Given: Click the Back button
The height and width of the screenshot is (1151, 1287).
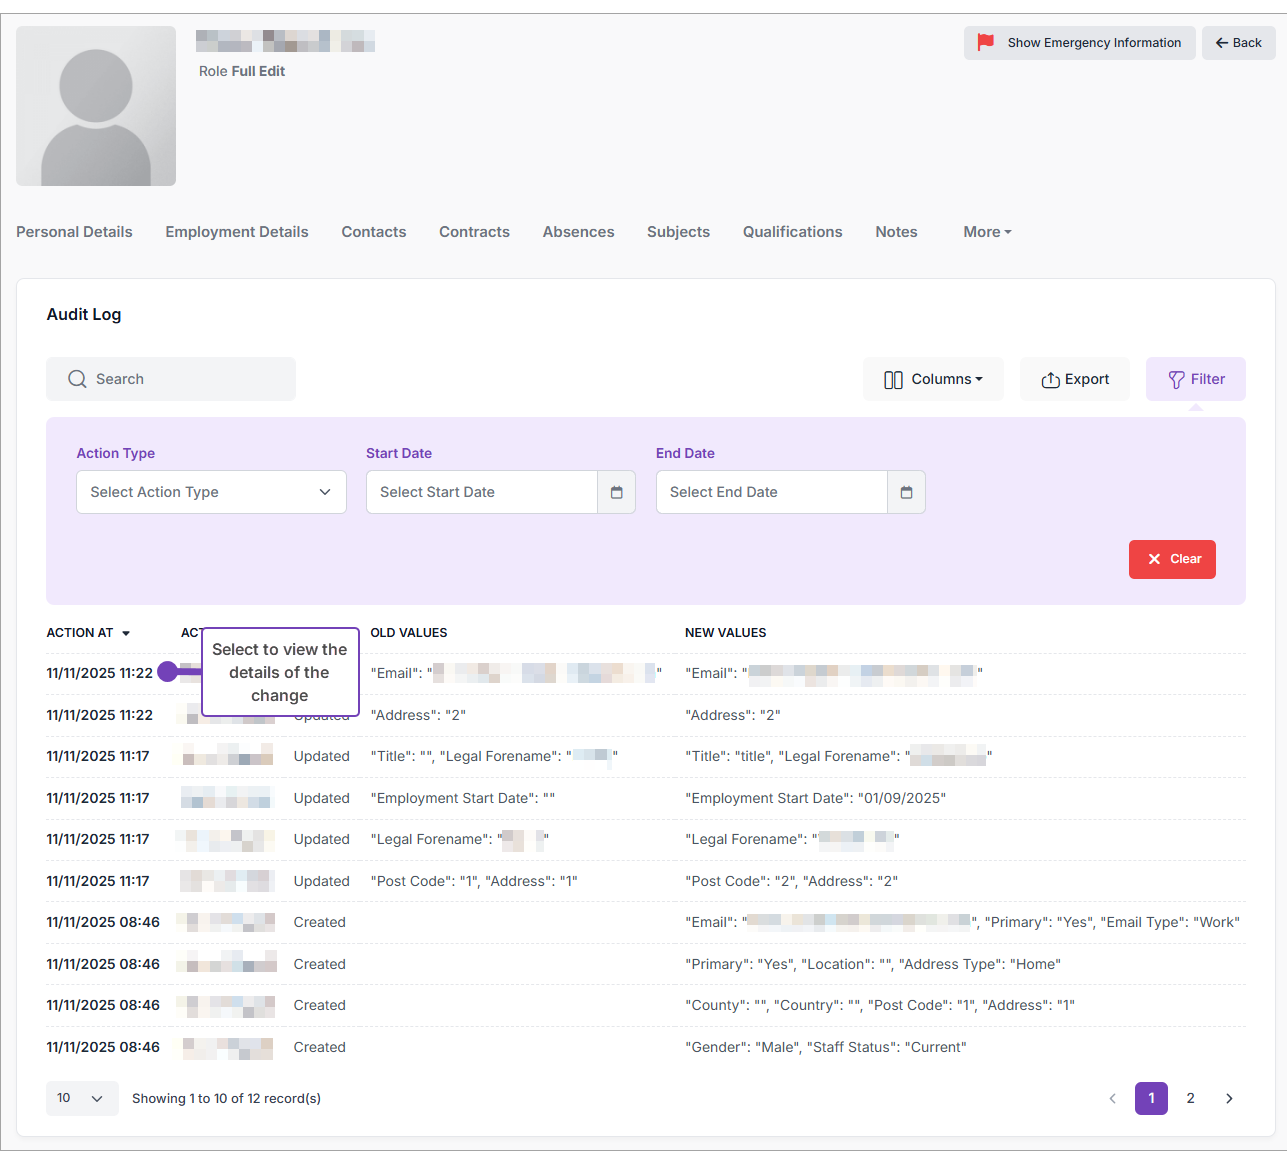Looking at the screenshot, I should (x=1238, y=43).
